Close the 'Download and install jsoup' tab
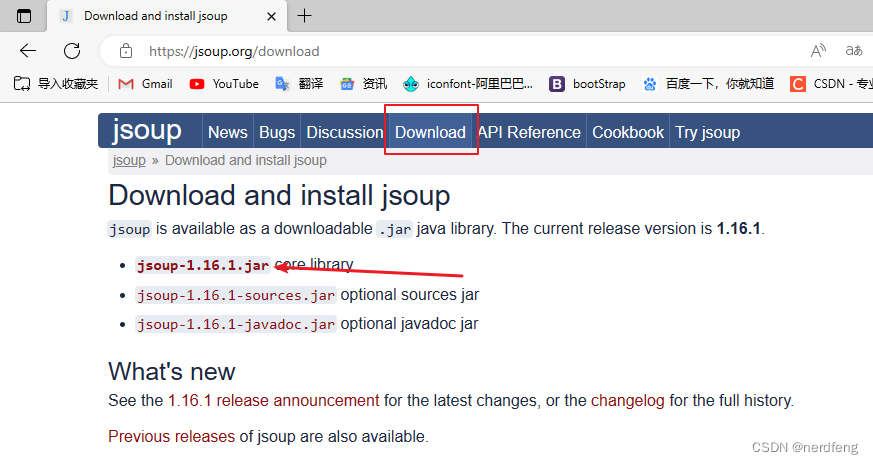873x464 pixels. tap(271, 17)
